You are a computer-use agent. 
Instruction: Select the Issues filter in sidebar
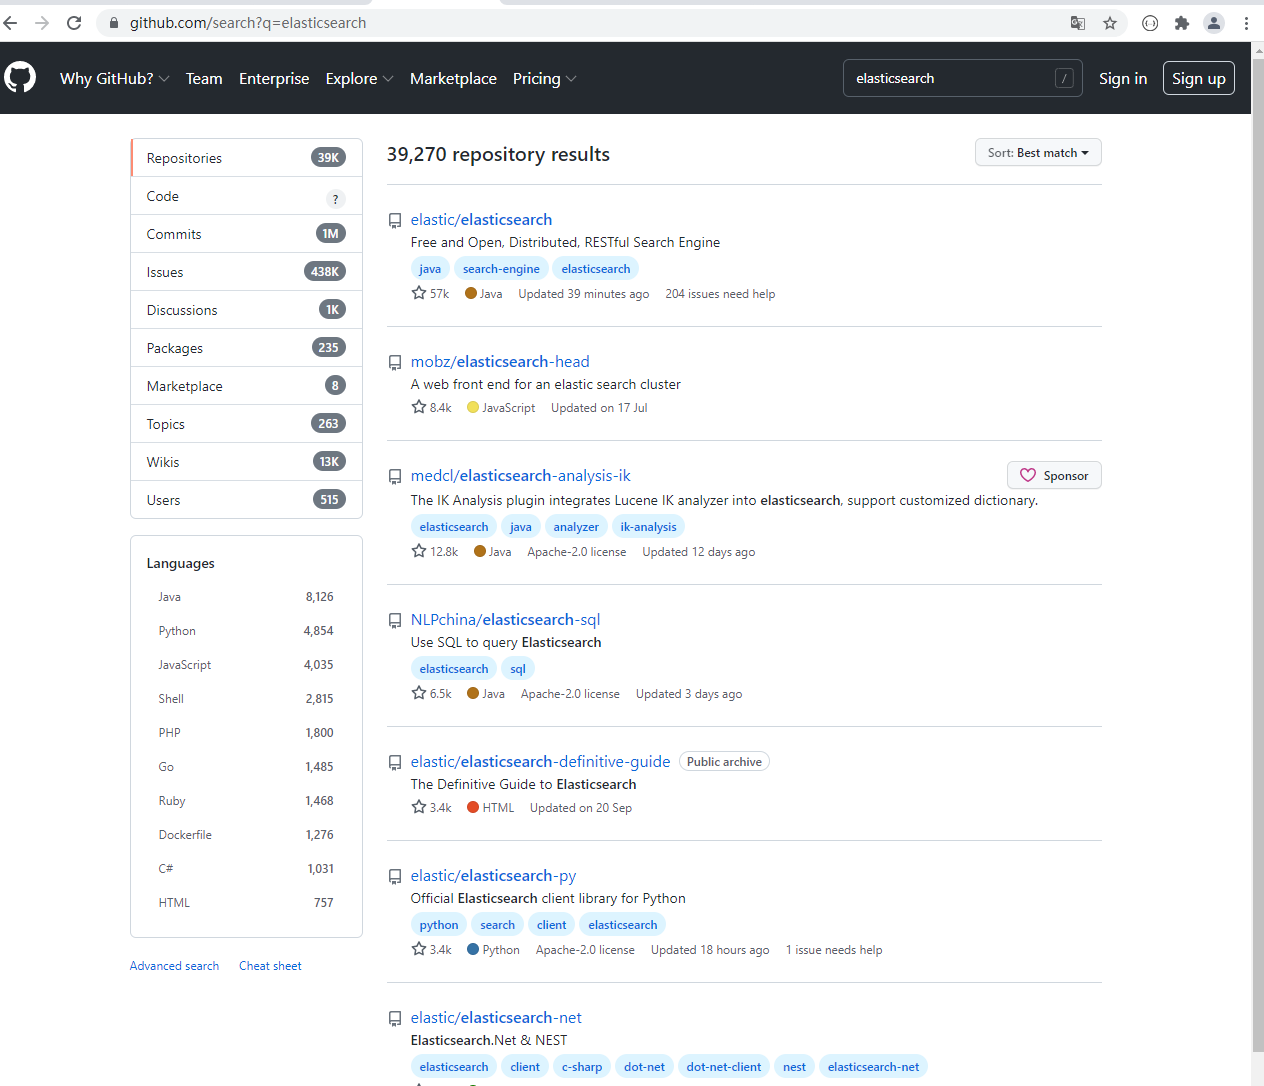(246, 272)
